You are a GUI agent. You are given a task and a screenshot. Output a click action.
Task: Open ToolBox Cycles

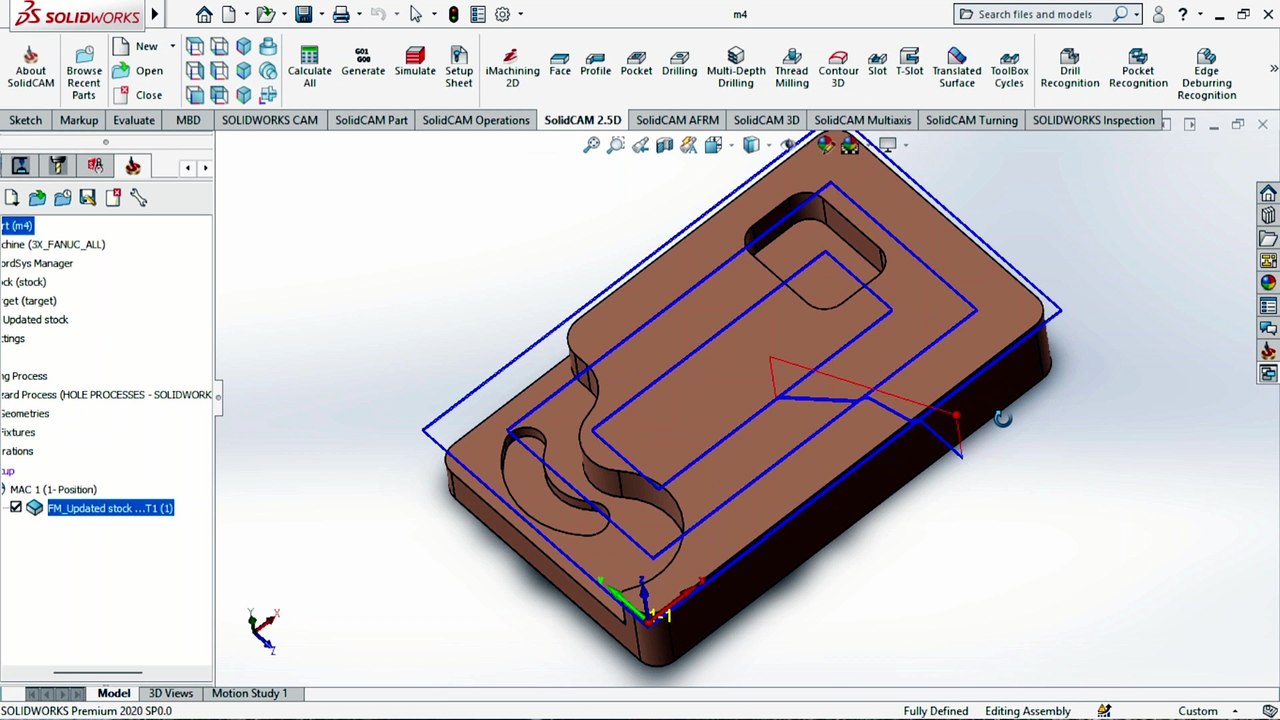tap(1009, 68)
